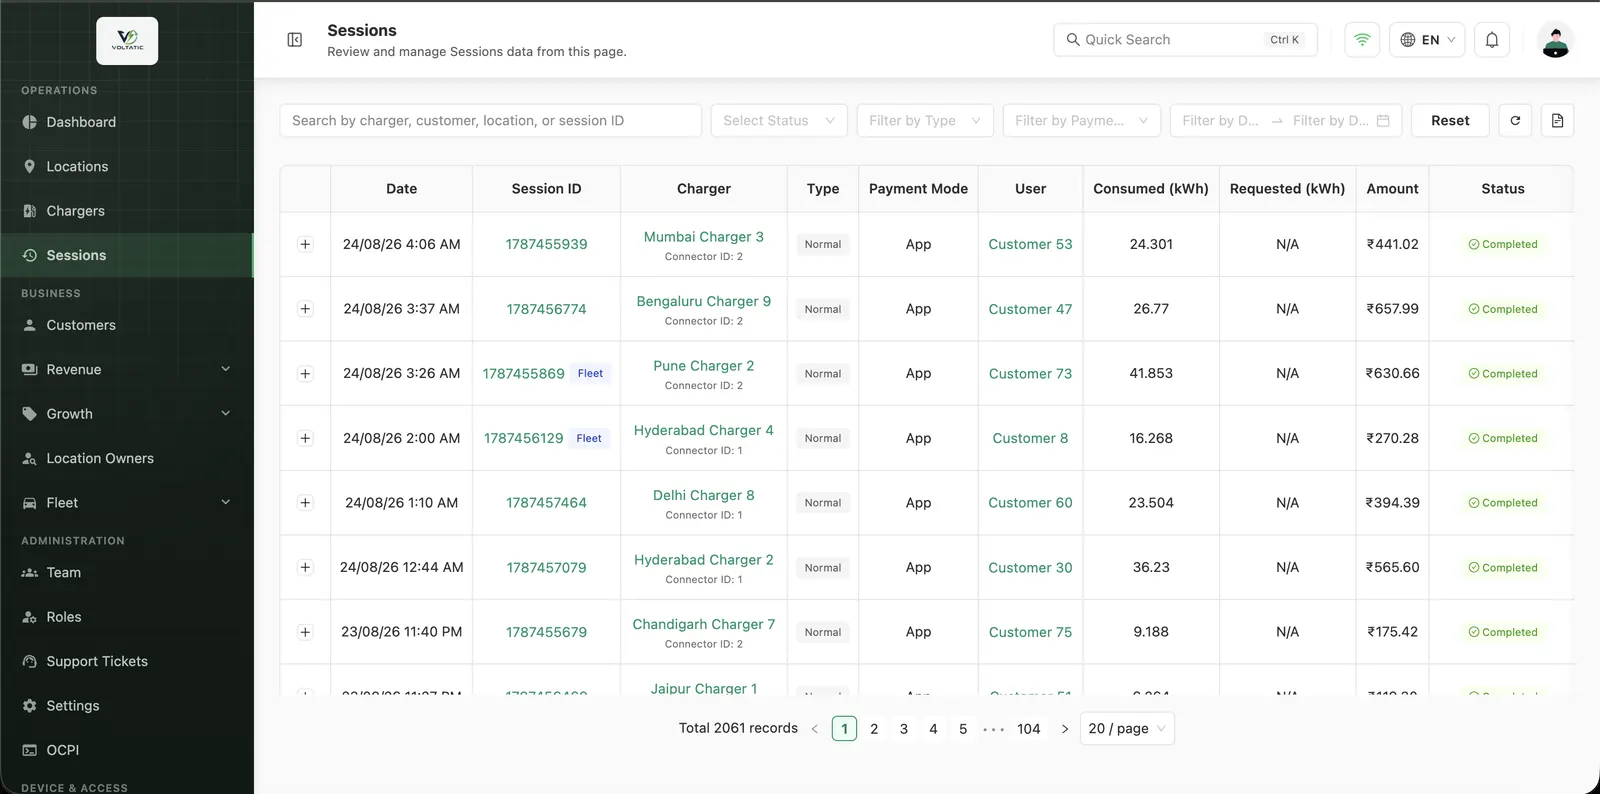Screen dimensions: 1600x794
Task: Expand the Revenue submenu chevron
Action: (225, 369)
